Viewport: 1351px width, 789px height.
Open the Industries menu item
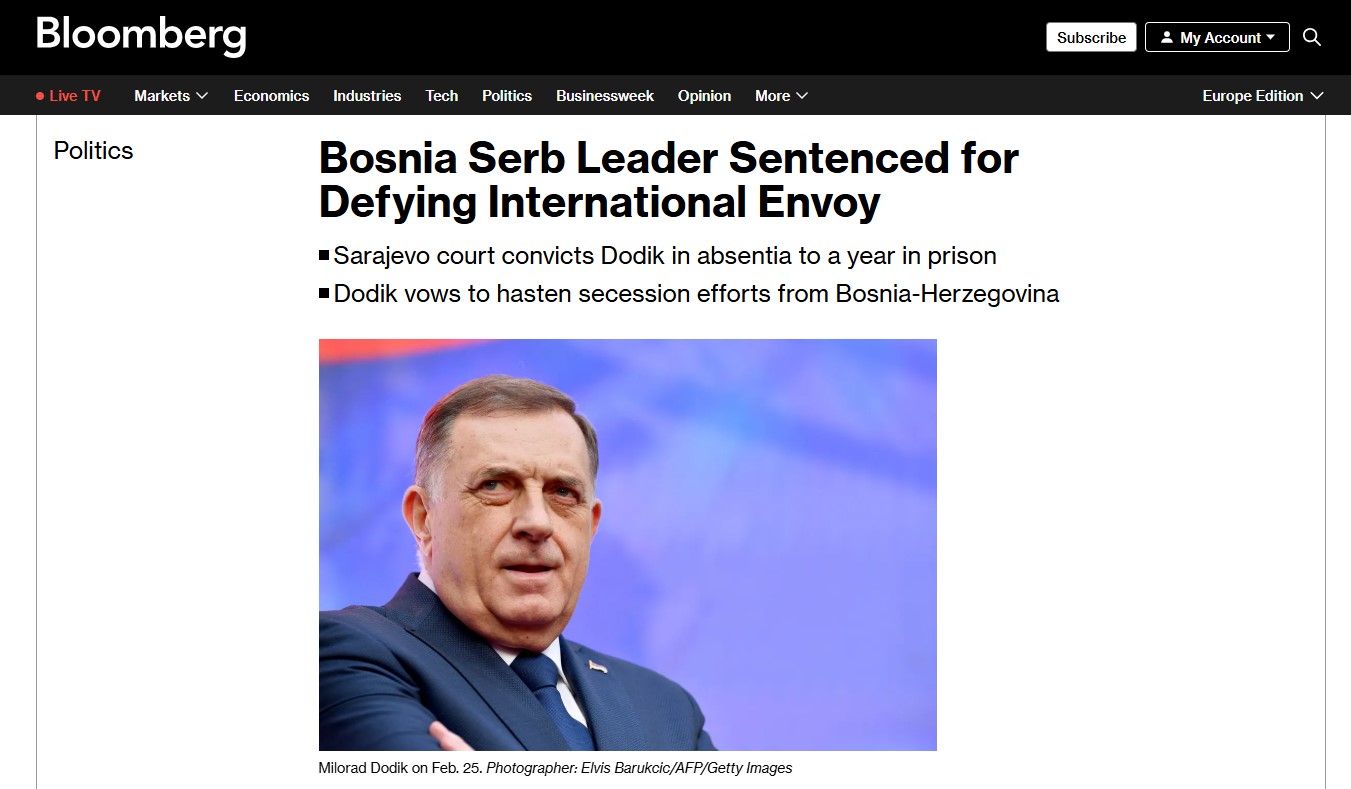pyautogui.click(x=367, y=96)
